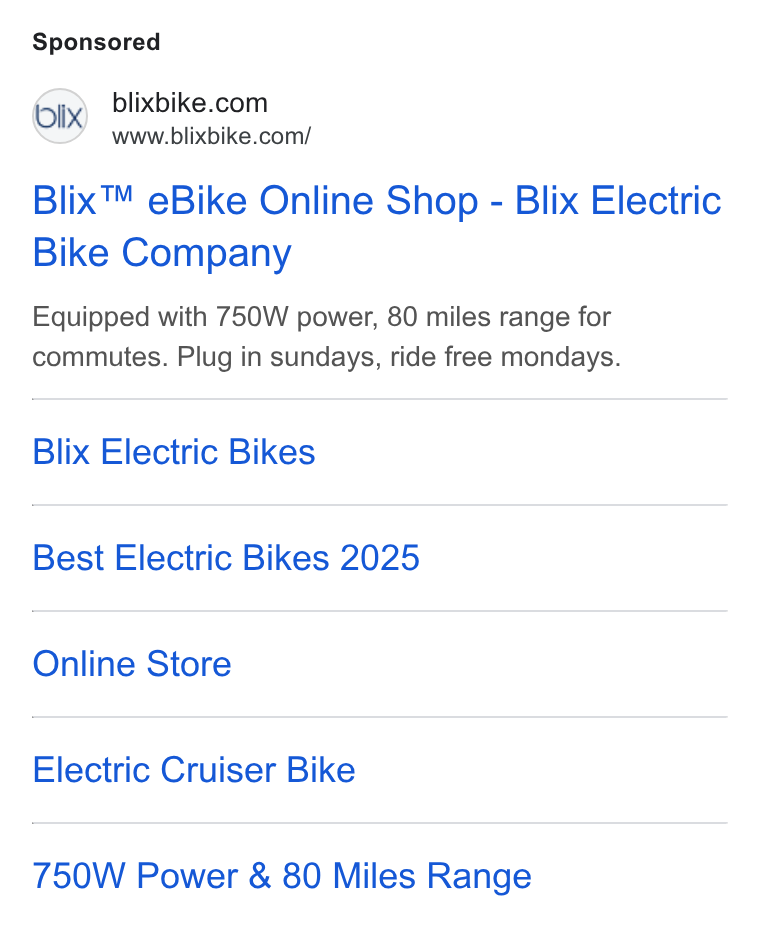Screen dimensions: 760x928
Task: Click the "Blix™" trademark text in the headline
Action: point(82,201)
